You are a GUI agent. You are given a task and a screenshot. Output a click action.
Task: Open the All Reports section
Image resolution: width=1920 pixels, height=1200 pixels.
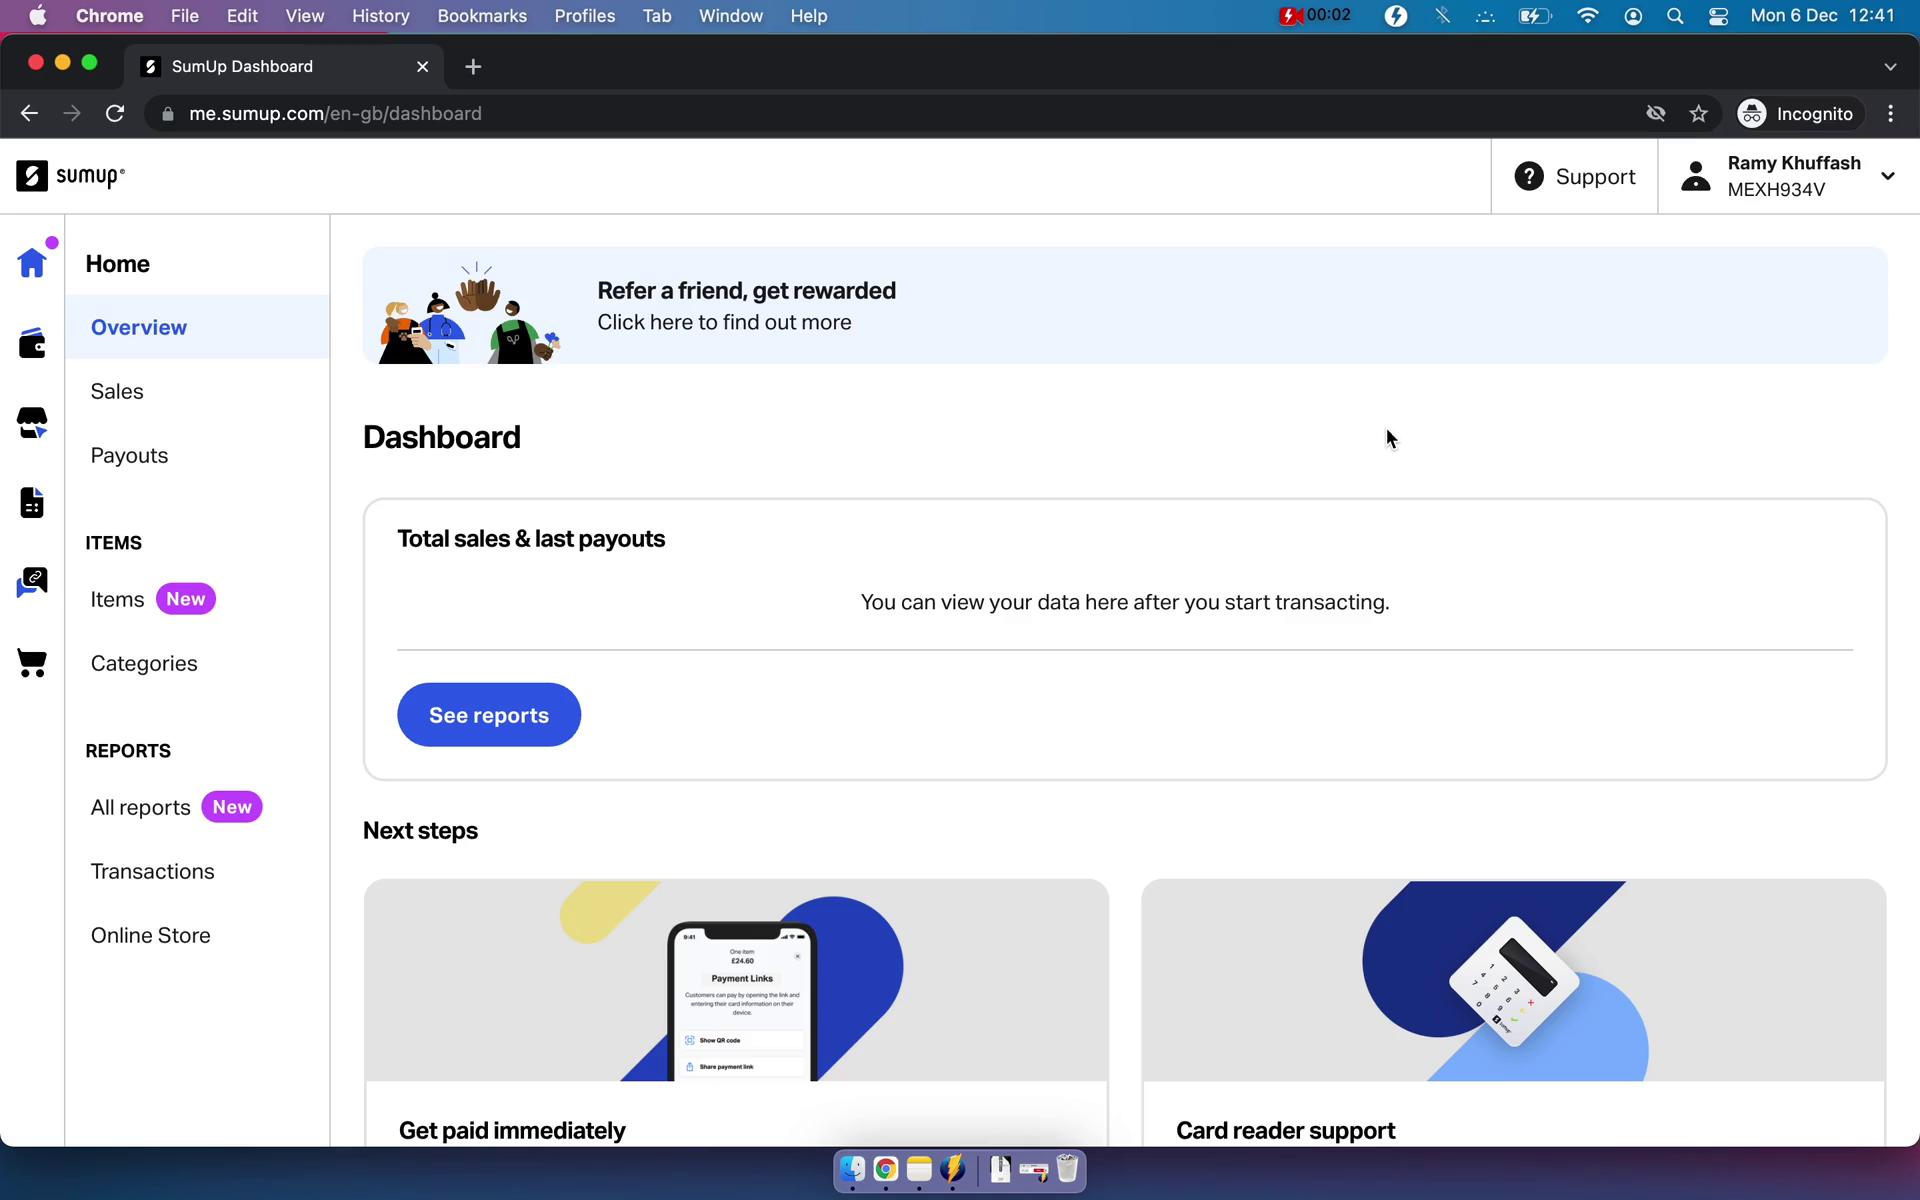(x=140, y=806)
